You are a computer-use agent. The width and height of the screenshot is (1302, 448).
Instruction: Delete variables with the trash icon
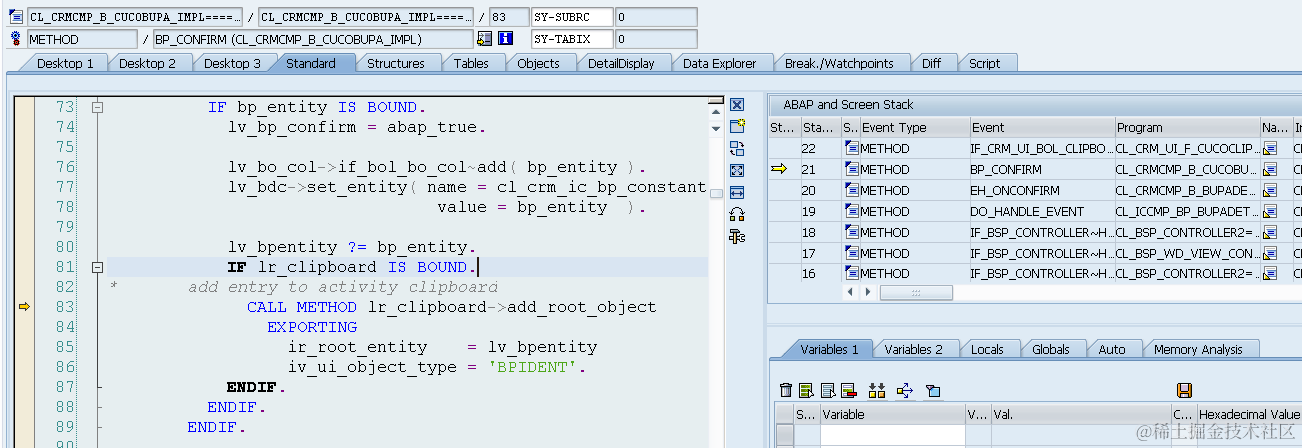[786, 390]
